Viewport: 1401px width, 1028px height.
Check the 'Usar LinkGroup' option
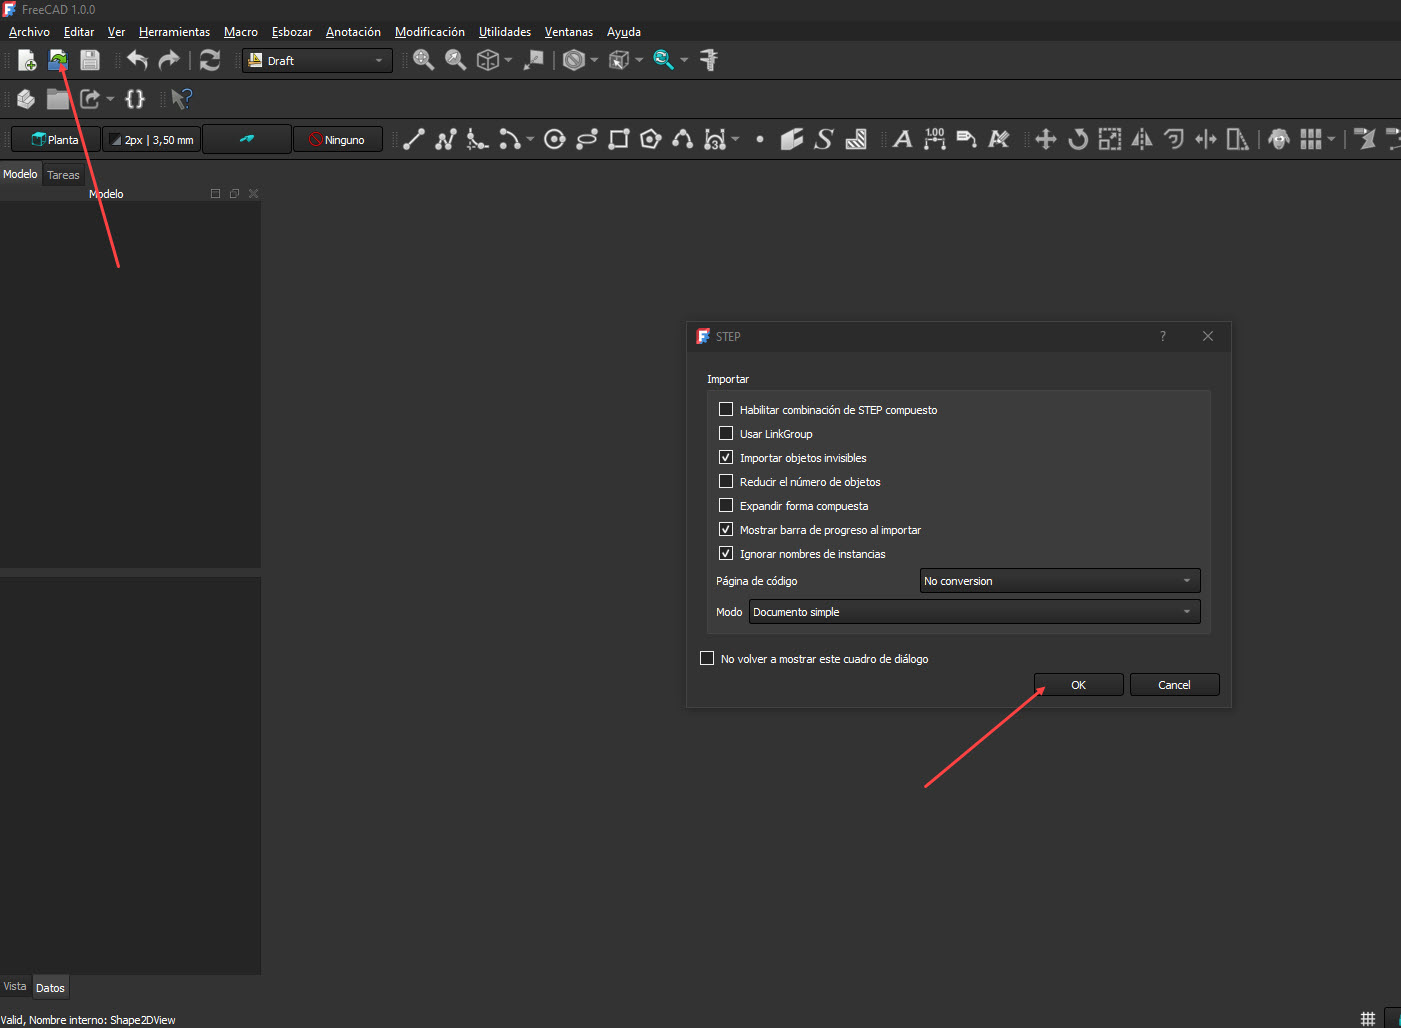click(726, 433)
